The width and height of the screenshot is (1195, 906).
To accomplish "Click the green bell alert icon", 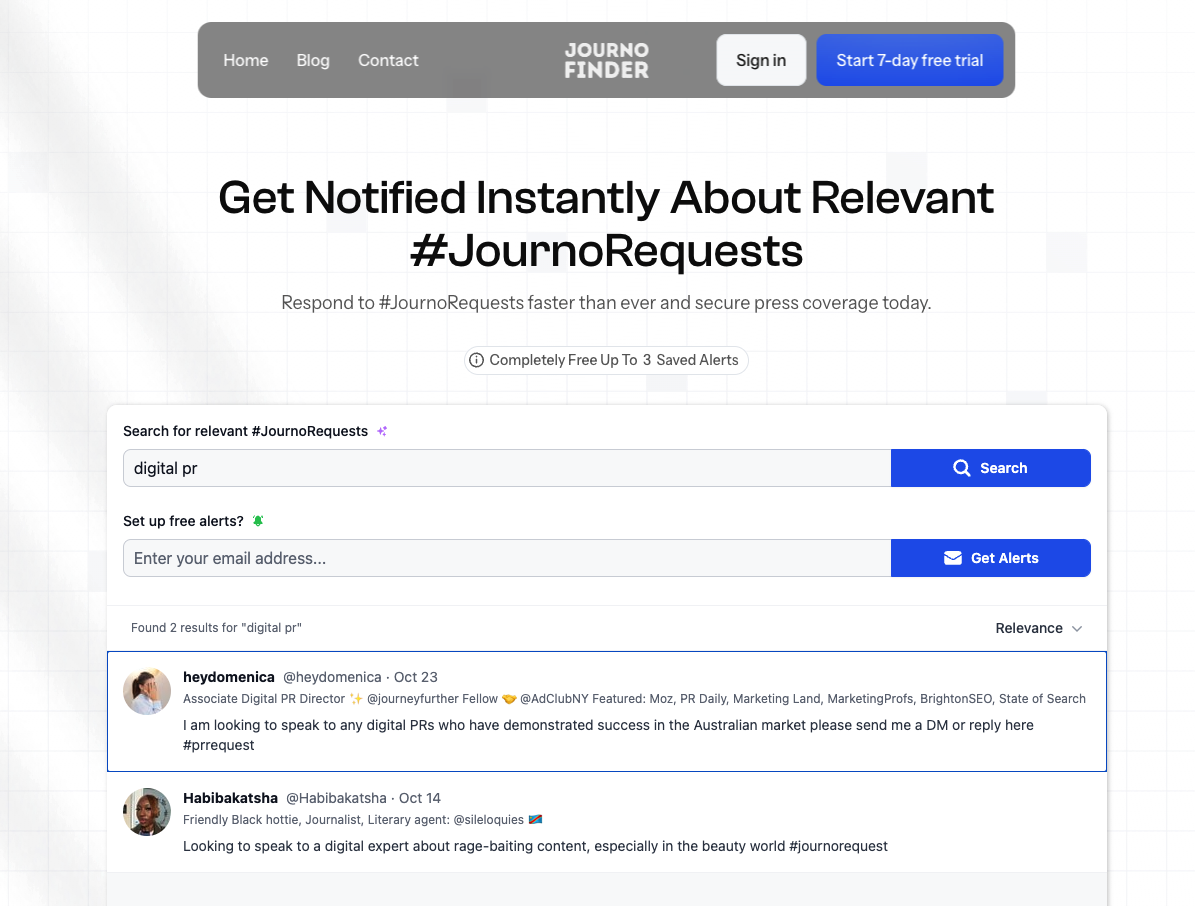I will [x=258, y=521].
